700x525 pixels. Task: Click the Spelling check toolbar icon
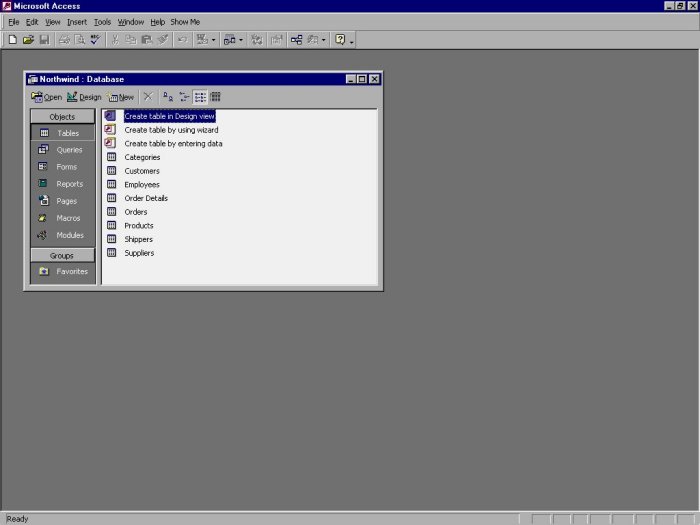tap(95, 39)
